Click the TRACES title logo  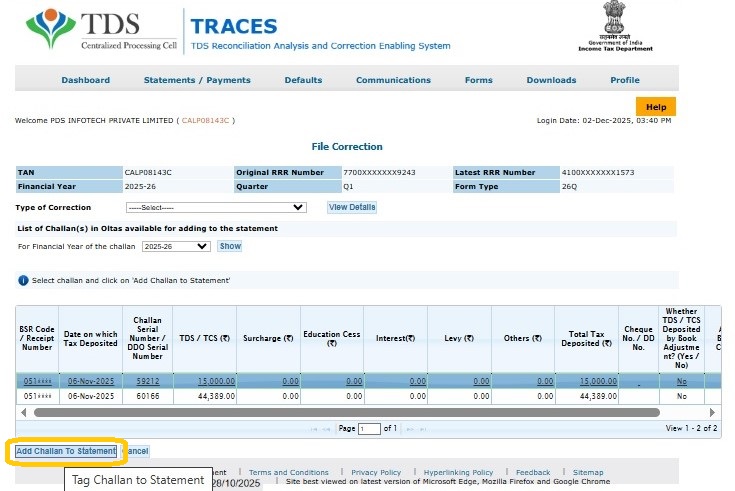pyautogui.click(x=236, y=27)
